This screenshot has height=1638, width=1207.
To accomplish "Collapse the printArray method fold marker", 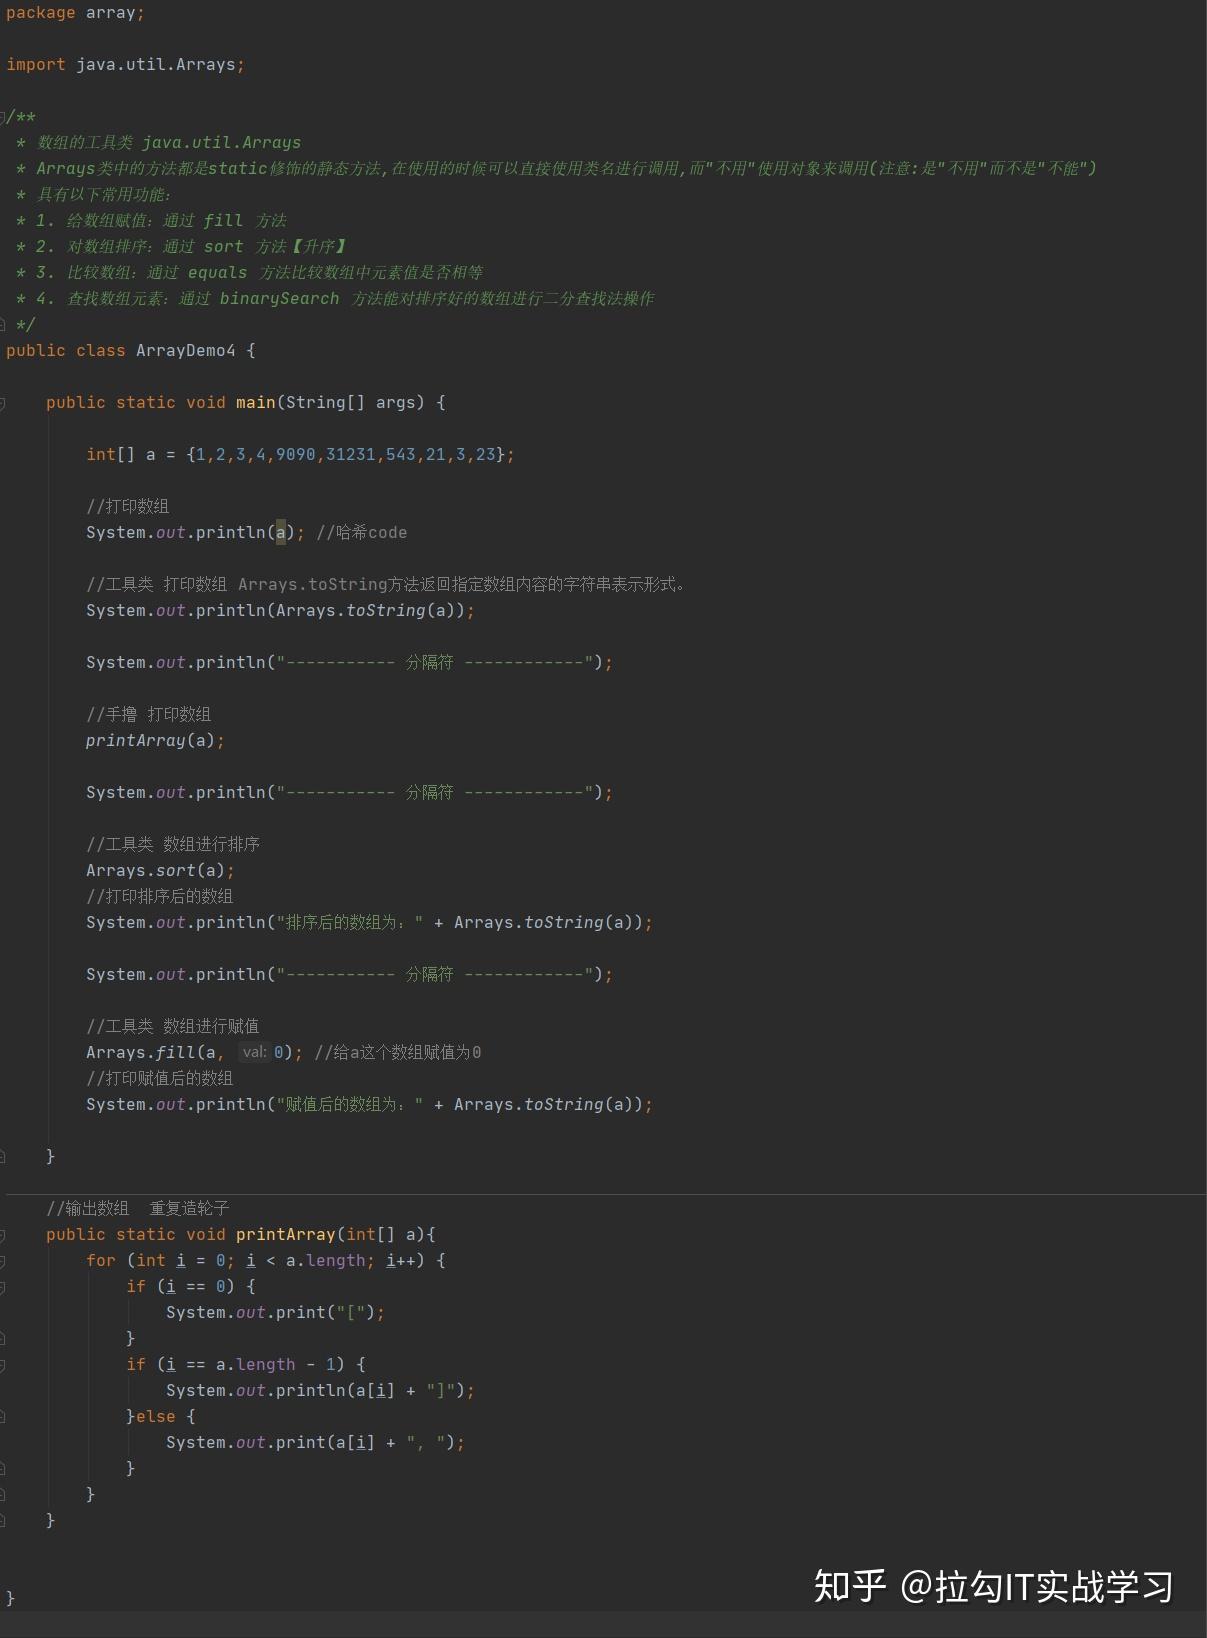I will [3, 1235].
